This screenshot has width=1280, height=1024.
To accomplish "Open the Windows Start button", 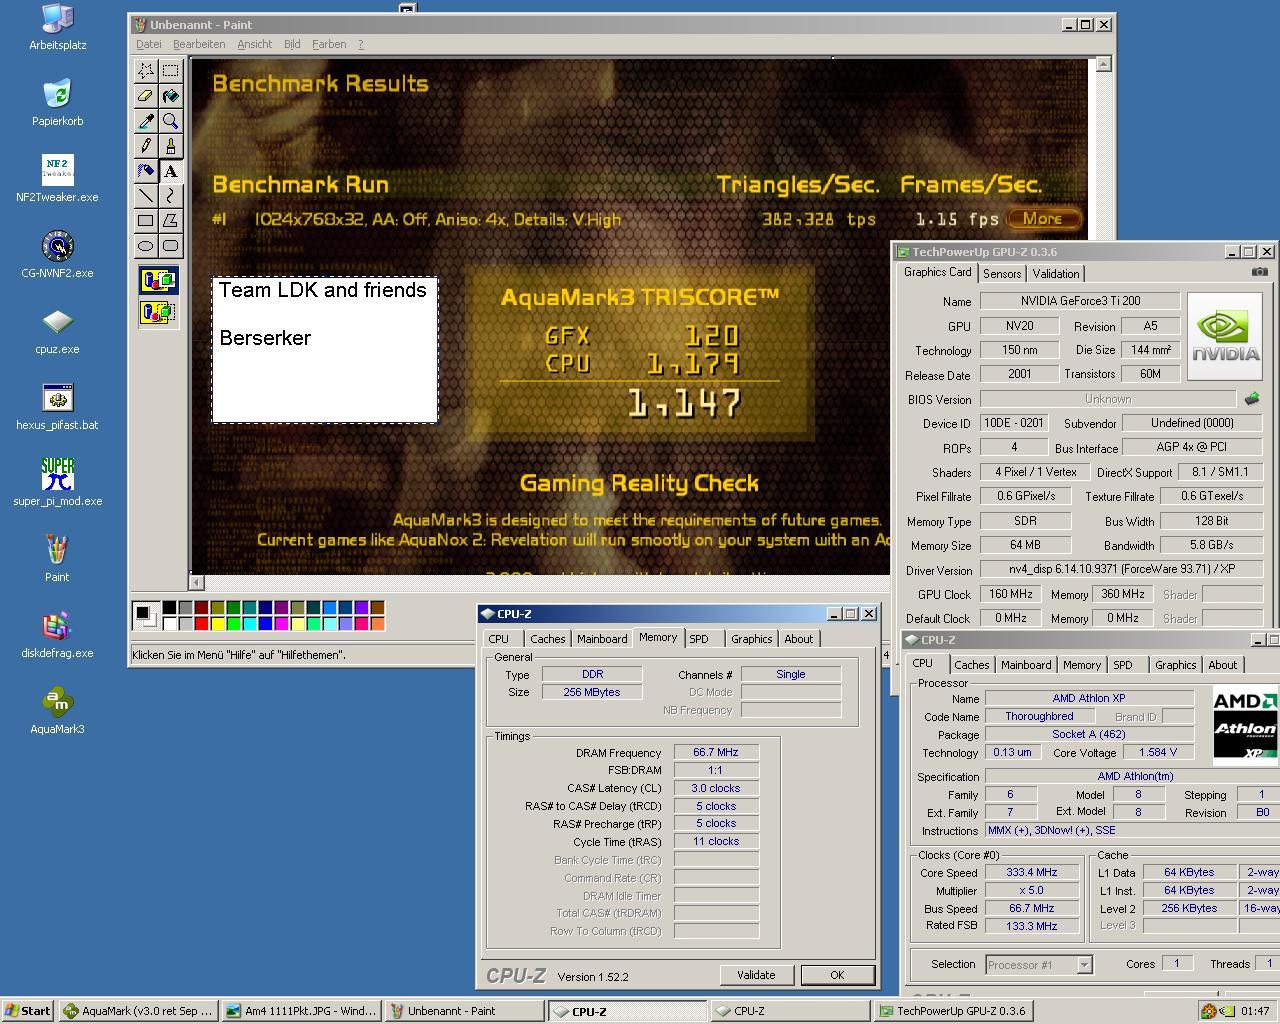I will click(x=28, y=1011).
